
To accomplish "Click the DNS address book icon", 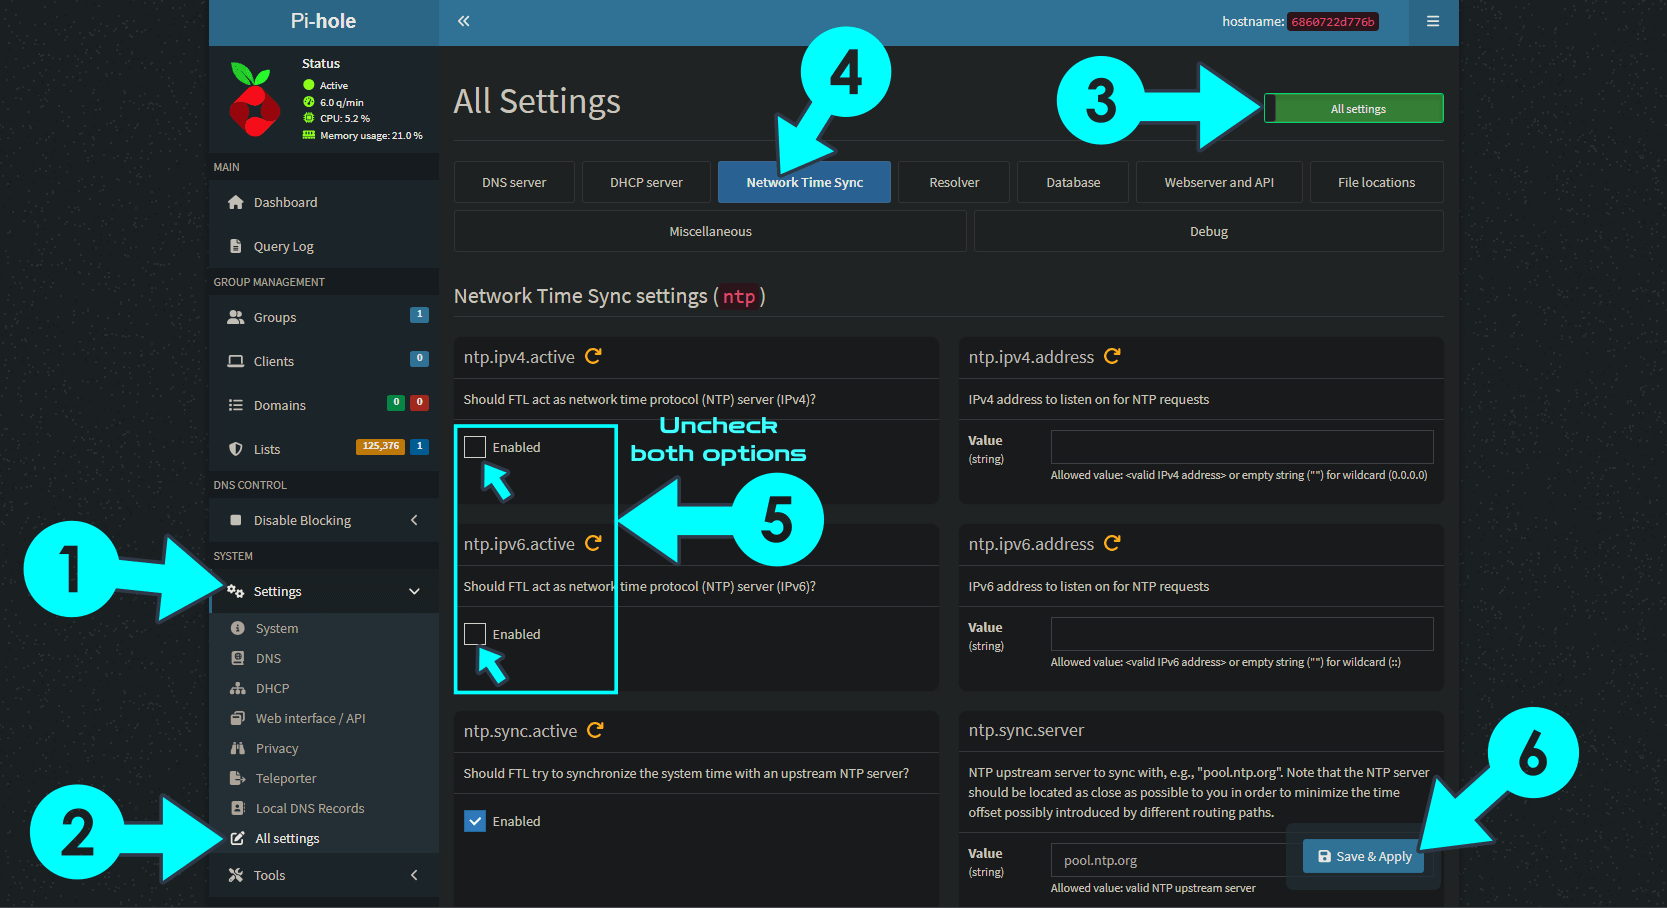I will click(238, 658).
